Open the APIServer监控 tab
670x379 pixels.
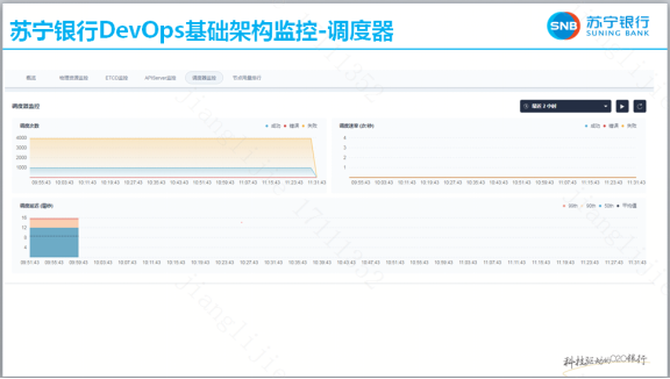coord(160,78)
